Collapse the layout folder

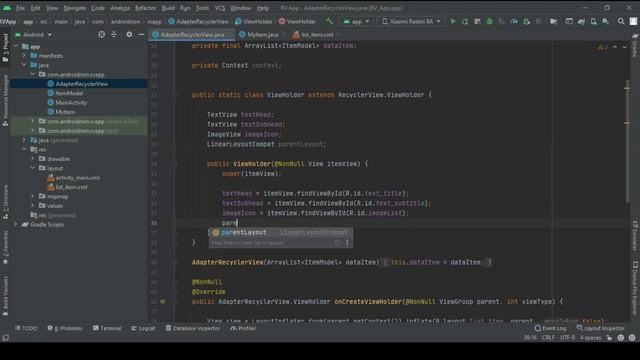tap(32, 168)
